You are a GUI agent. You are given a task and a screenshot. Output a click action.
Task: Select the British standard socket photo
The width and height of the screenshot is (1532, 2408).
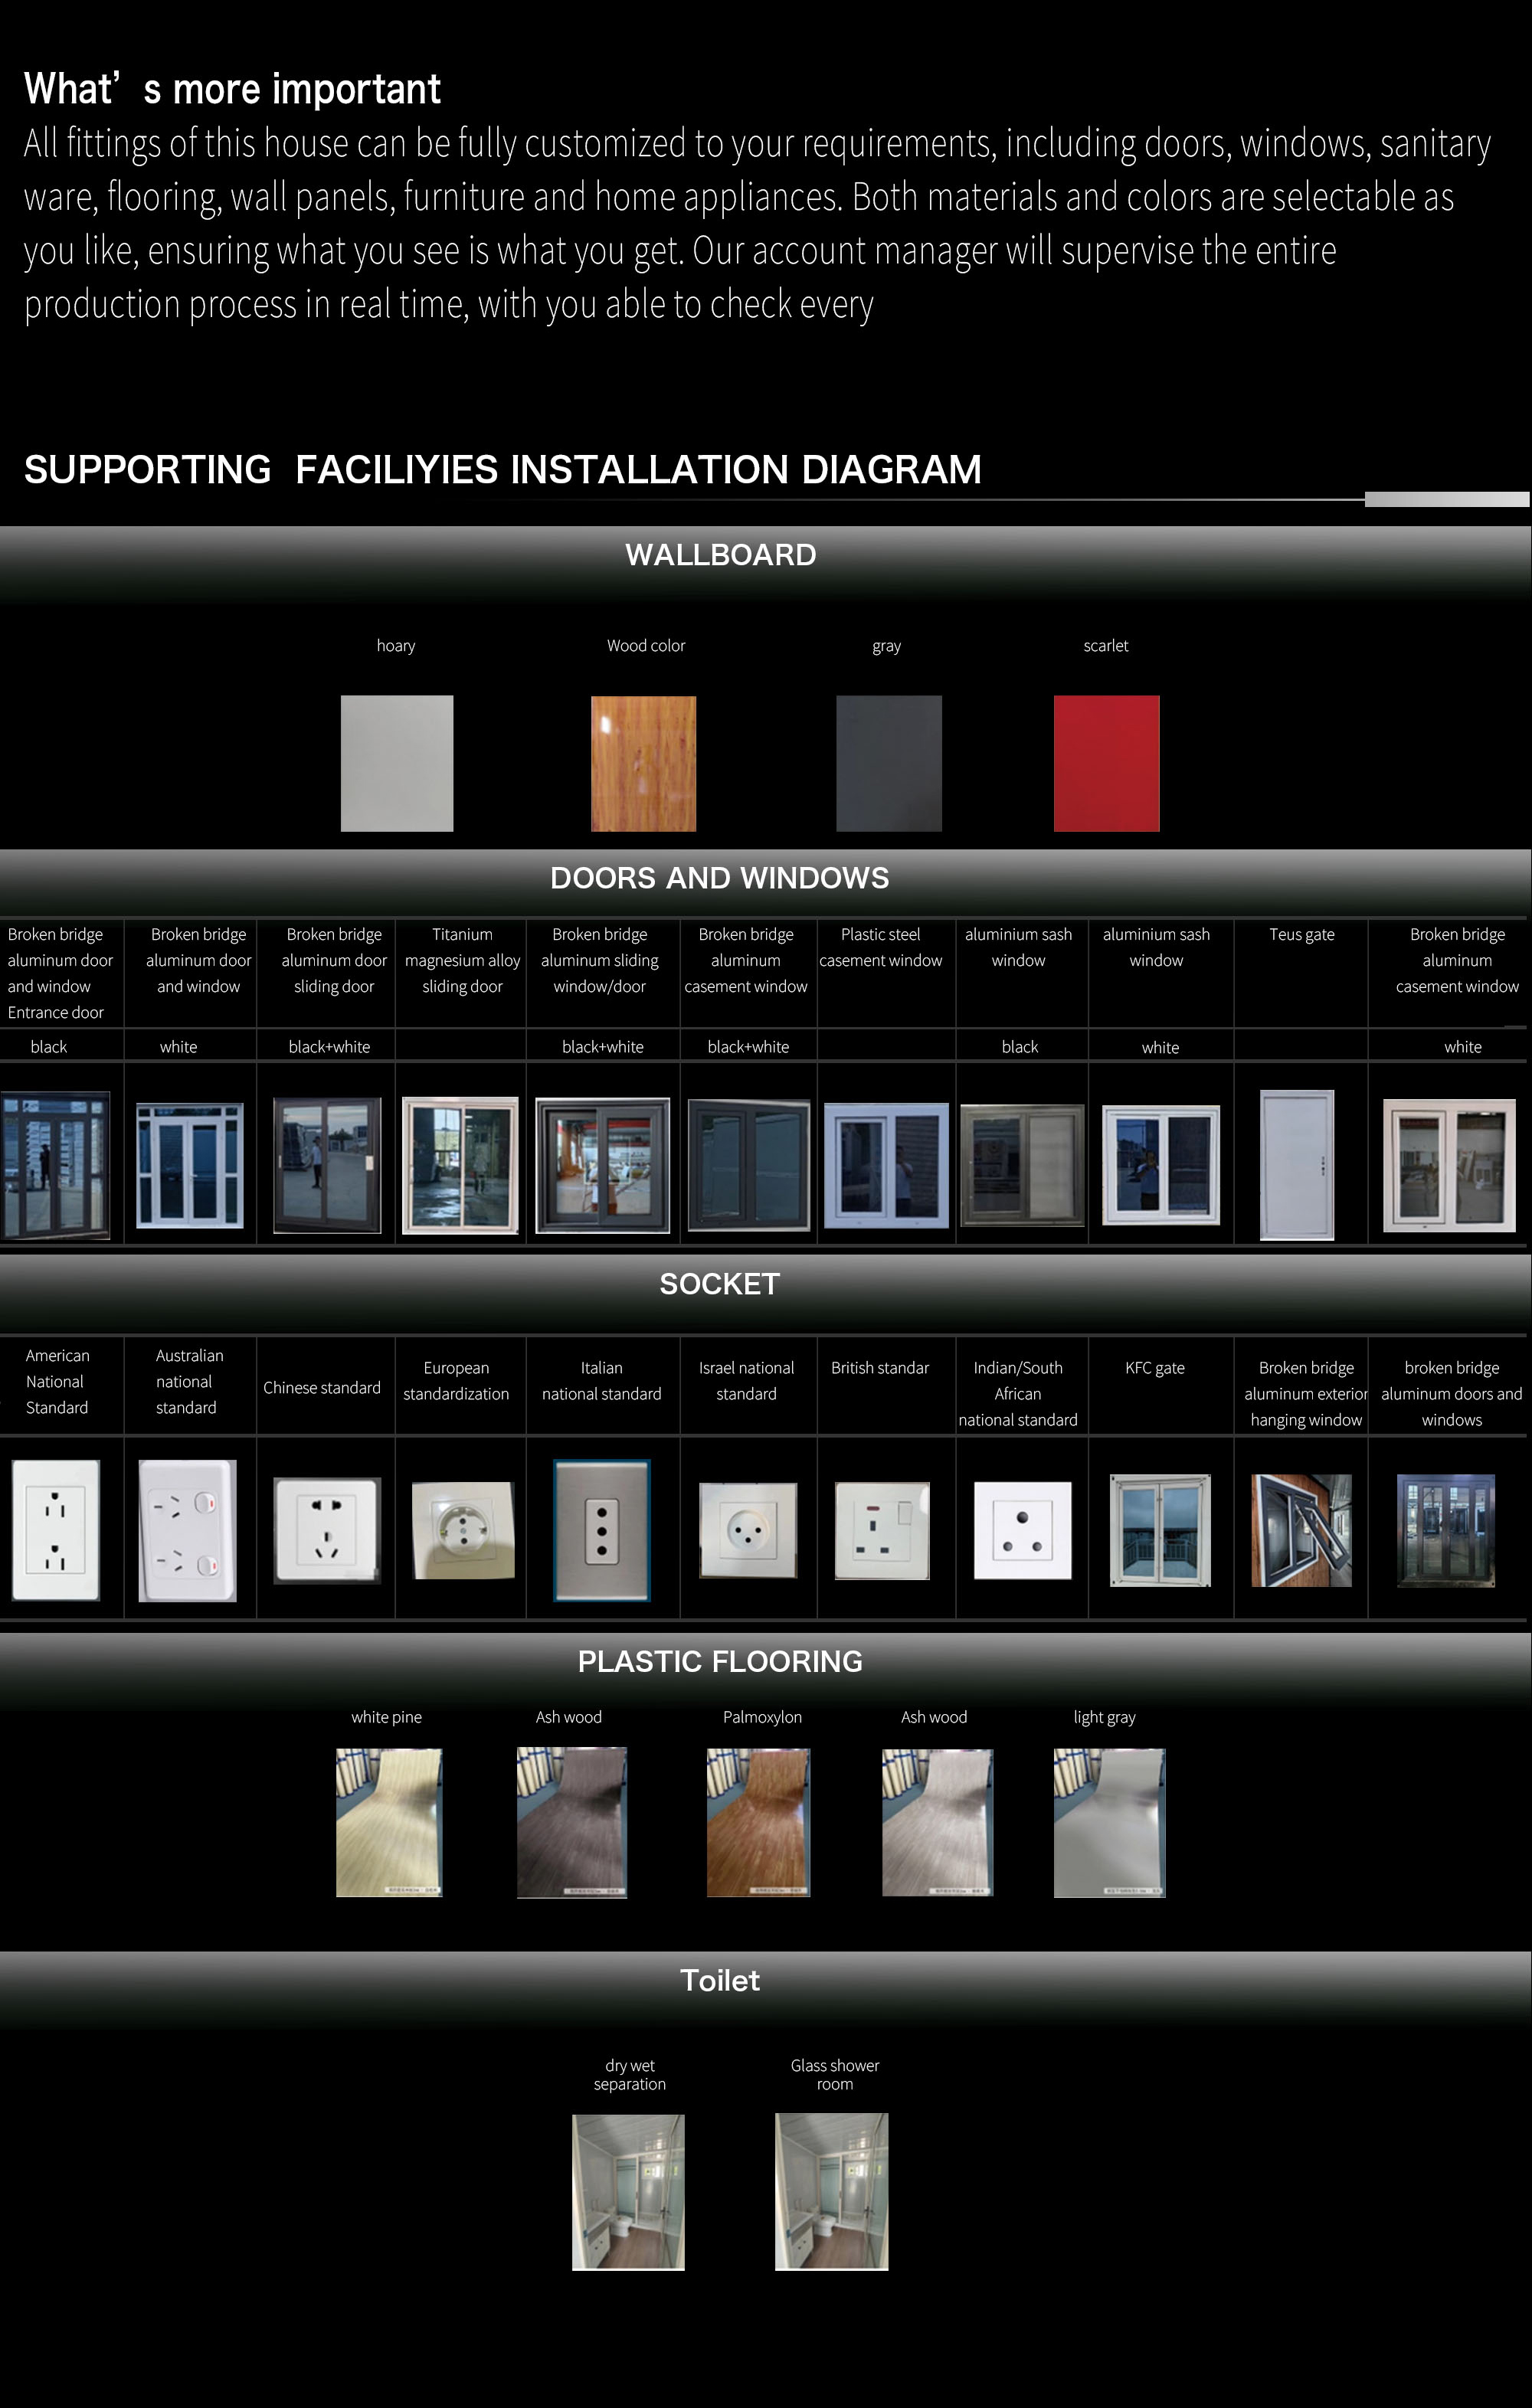(x=881, y=1530)
